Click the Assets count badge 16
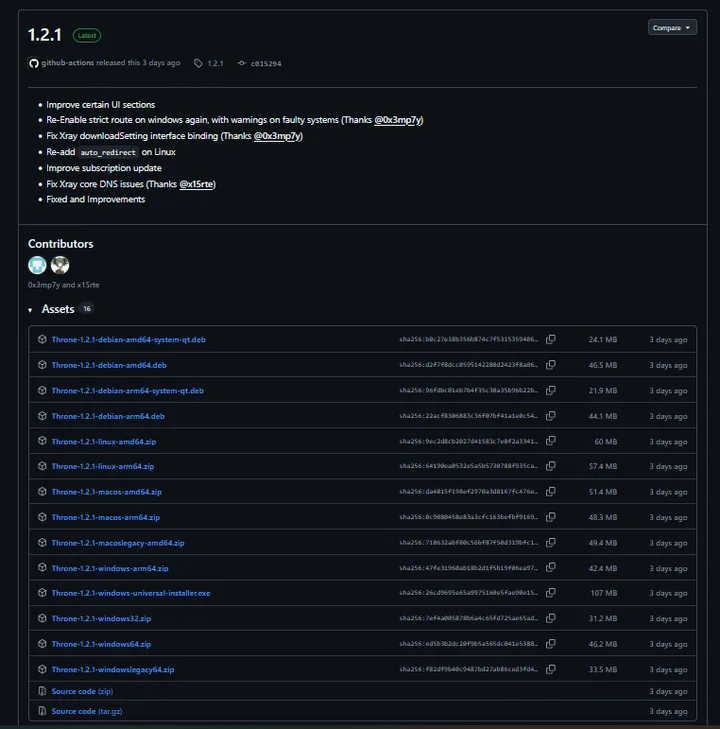Viewport: 720px width, 729px height. coord(87,309)
